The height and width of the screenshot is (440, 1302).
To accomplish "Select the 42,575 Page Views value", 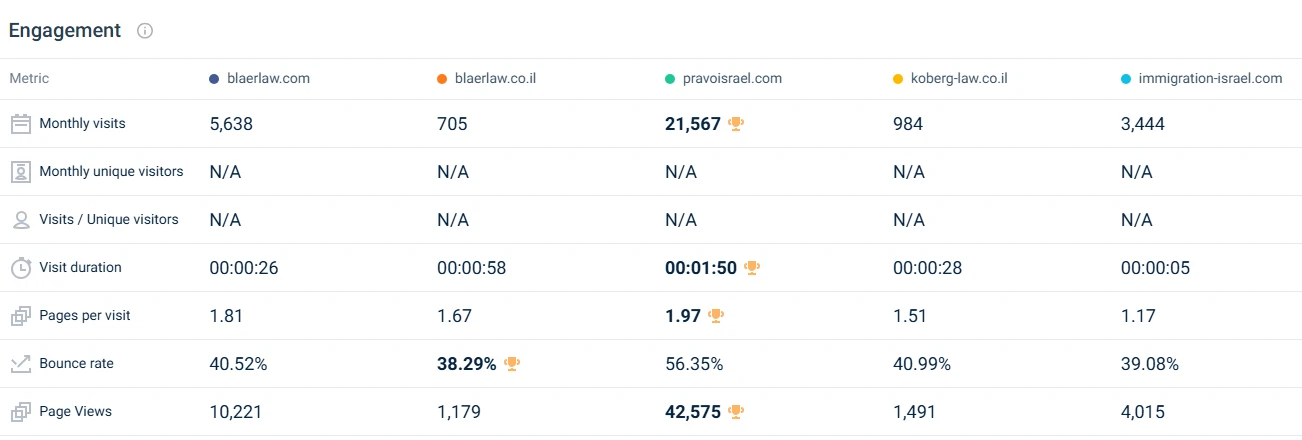I will click(693, 412).
